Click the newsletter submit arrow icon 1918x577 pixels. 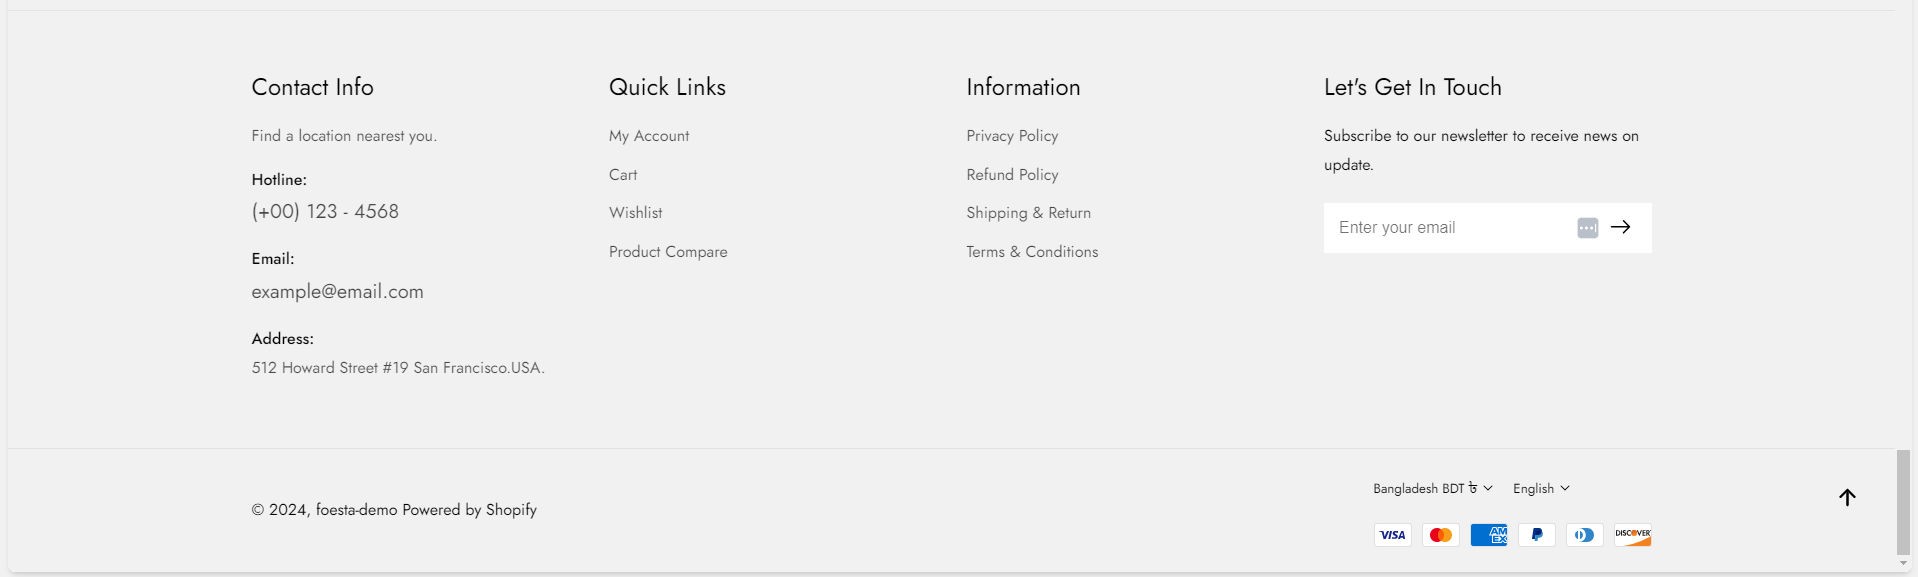[1620, 227]
